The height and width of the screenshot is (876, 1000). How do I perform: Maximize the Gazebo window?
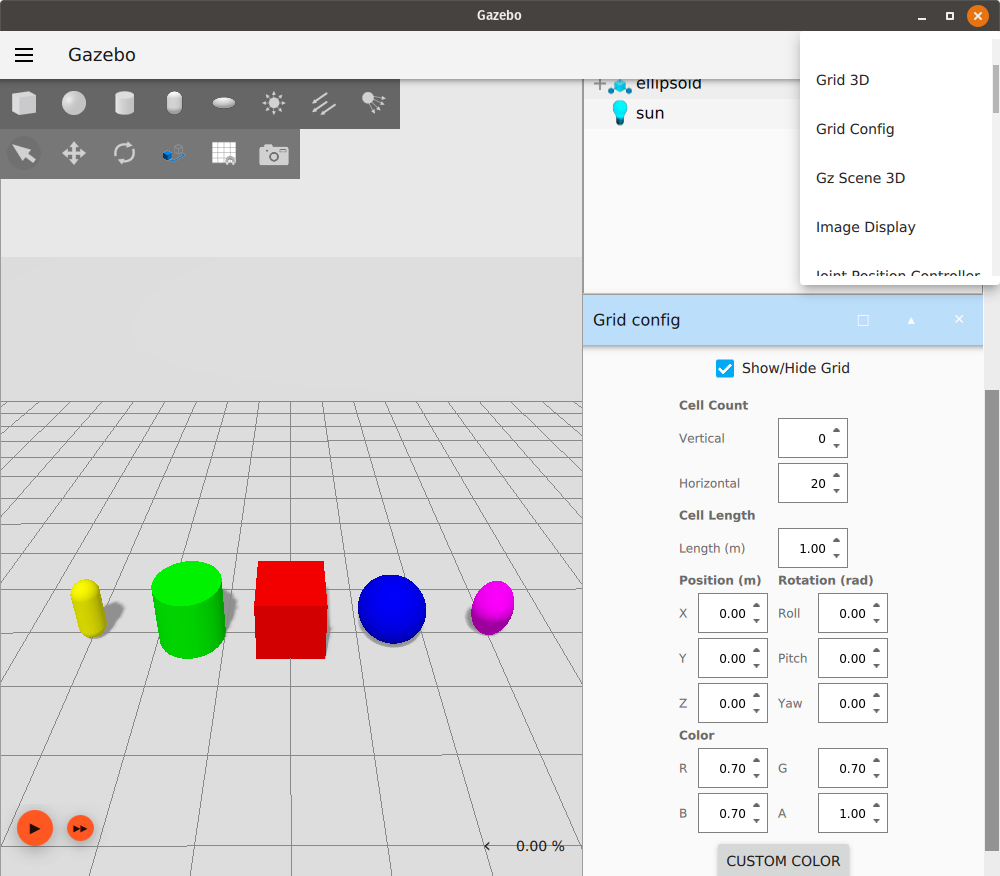point(950,16)
